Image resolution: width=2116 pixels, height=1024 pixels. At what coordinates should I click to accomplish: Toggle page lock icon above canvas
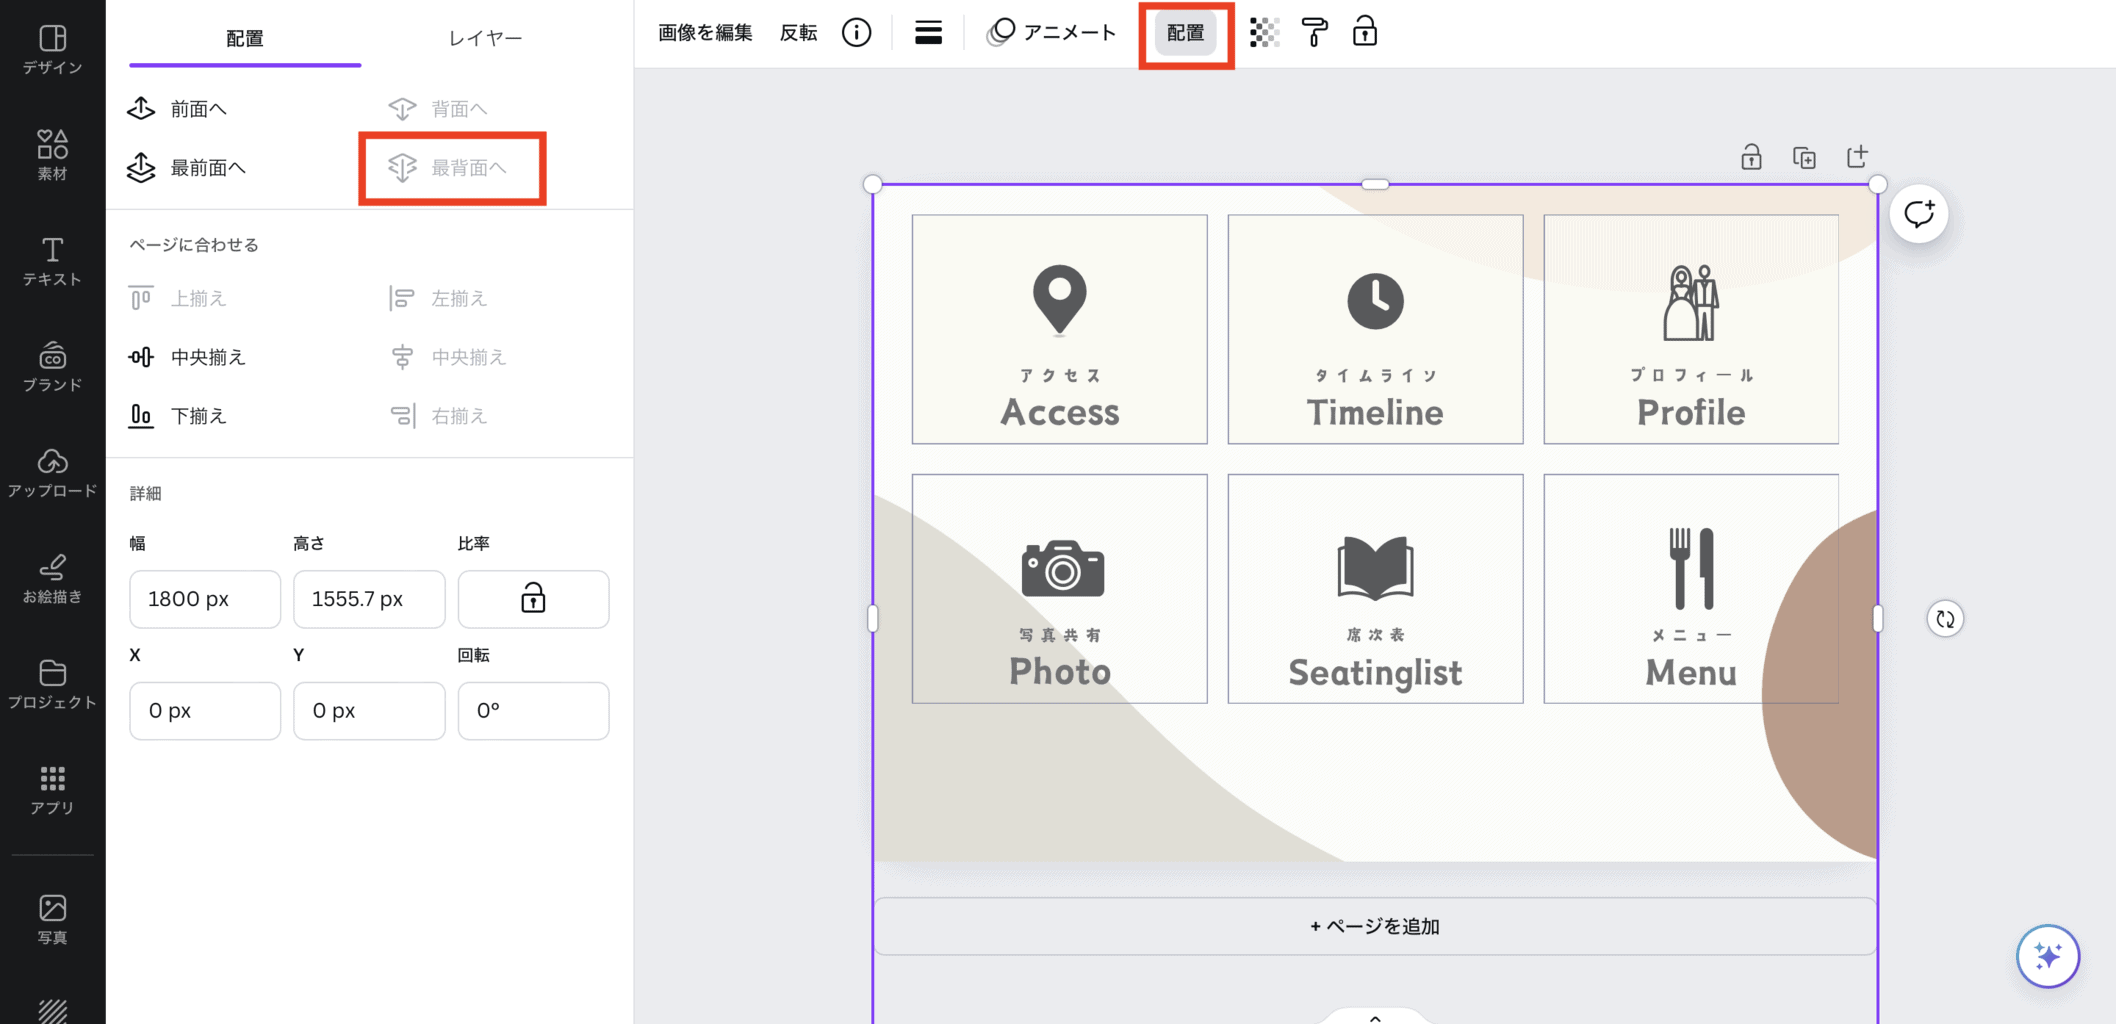pyautogui.click(x=1751, y=158)
